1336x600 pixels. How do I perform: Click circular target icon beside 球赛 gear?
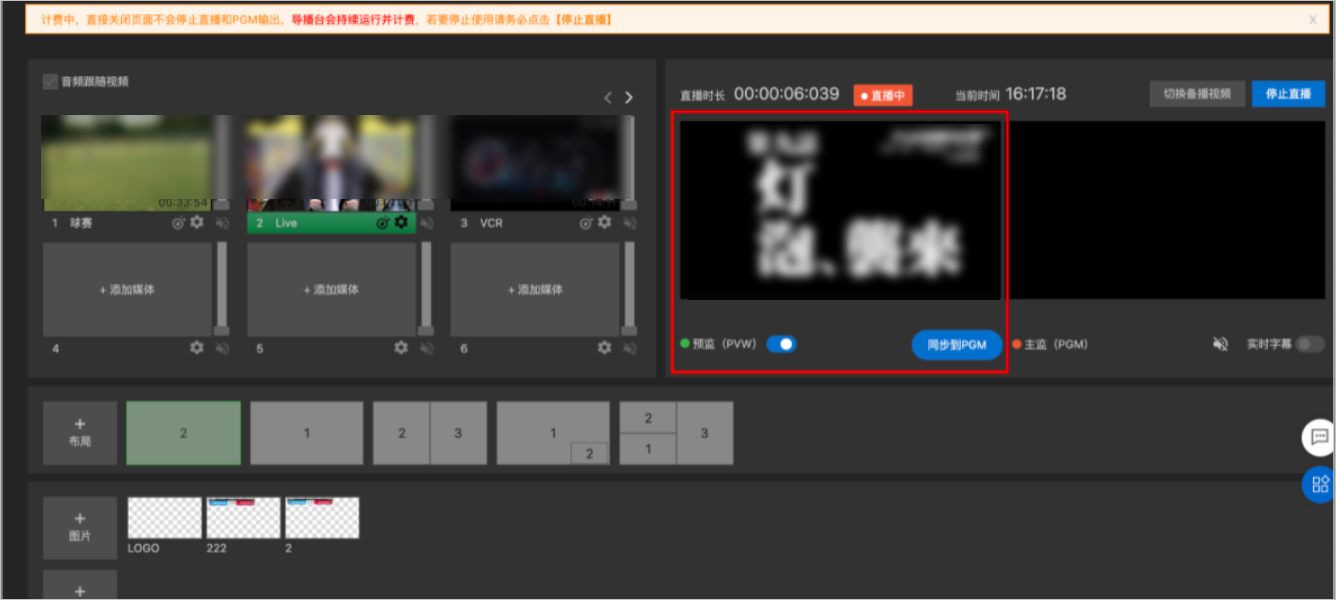point(179,223)
